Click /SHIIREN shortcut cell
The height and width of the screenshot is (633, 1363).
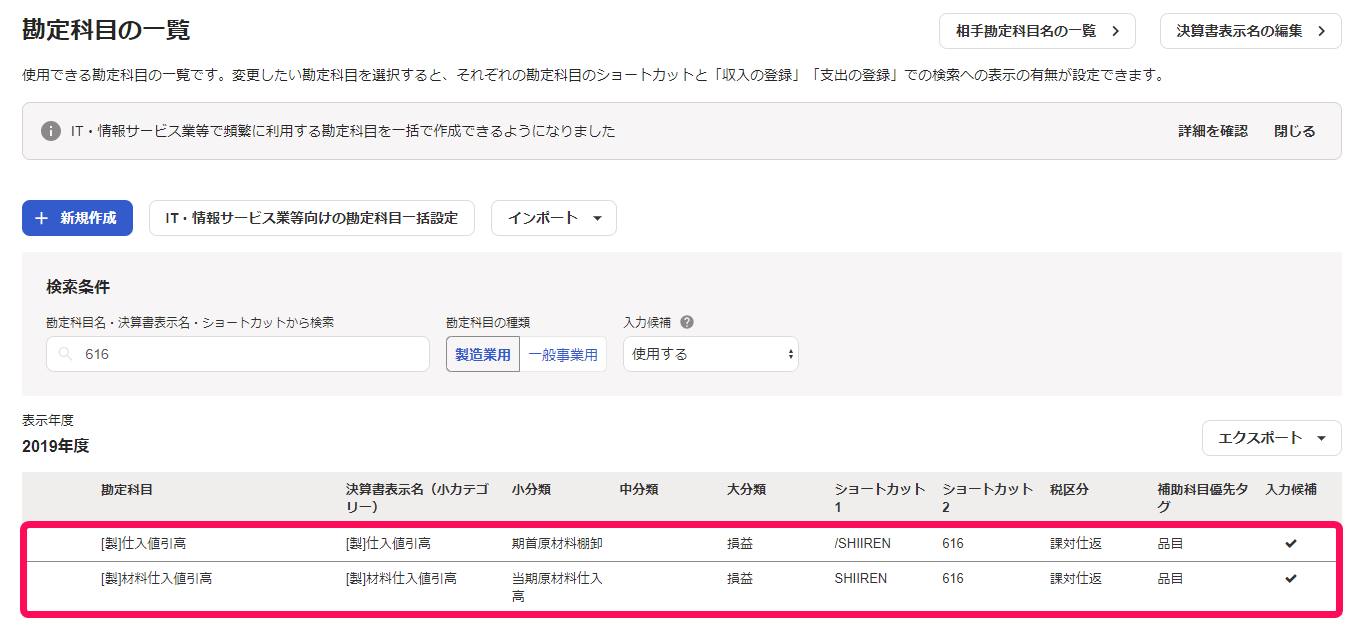pyautogui.click(x=863, y=544)
